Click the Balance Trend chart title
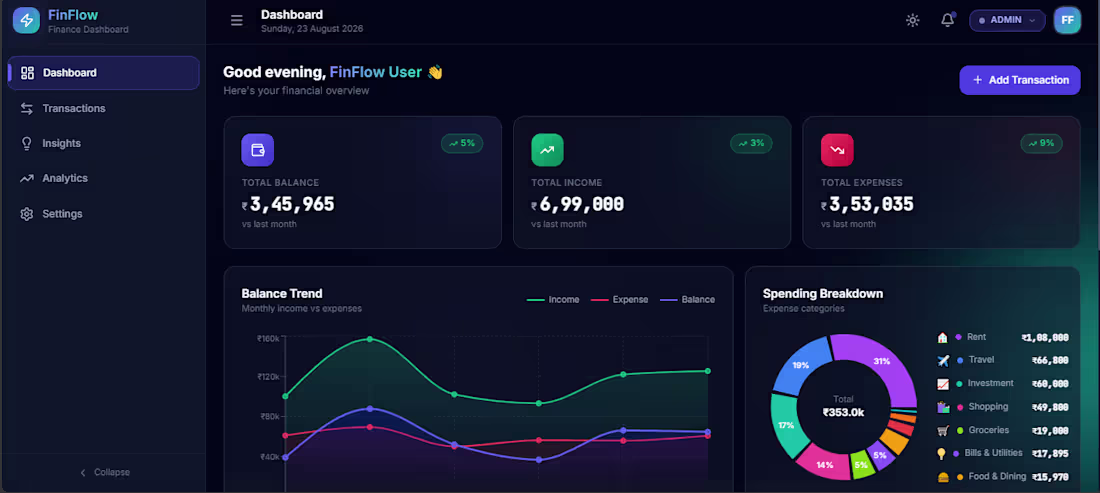 pyautogui.click(x=282, y=293)
